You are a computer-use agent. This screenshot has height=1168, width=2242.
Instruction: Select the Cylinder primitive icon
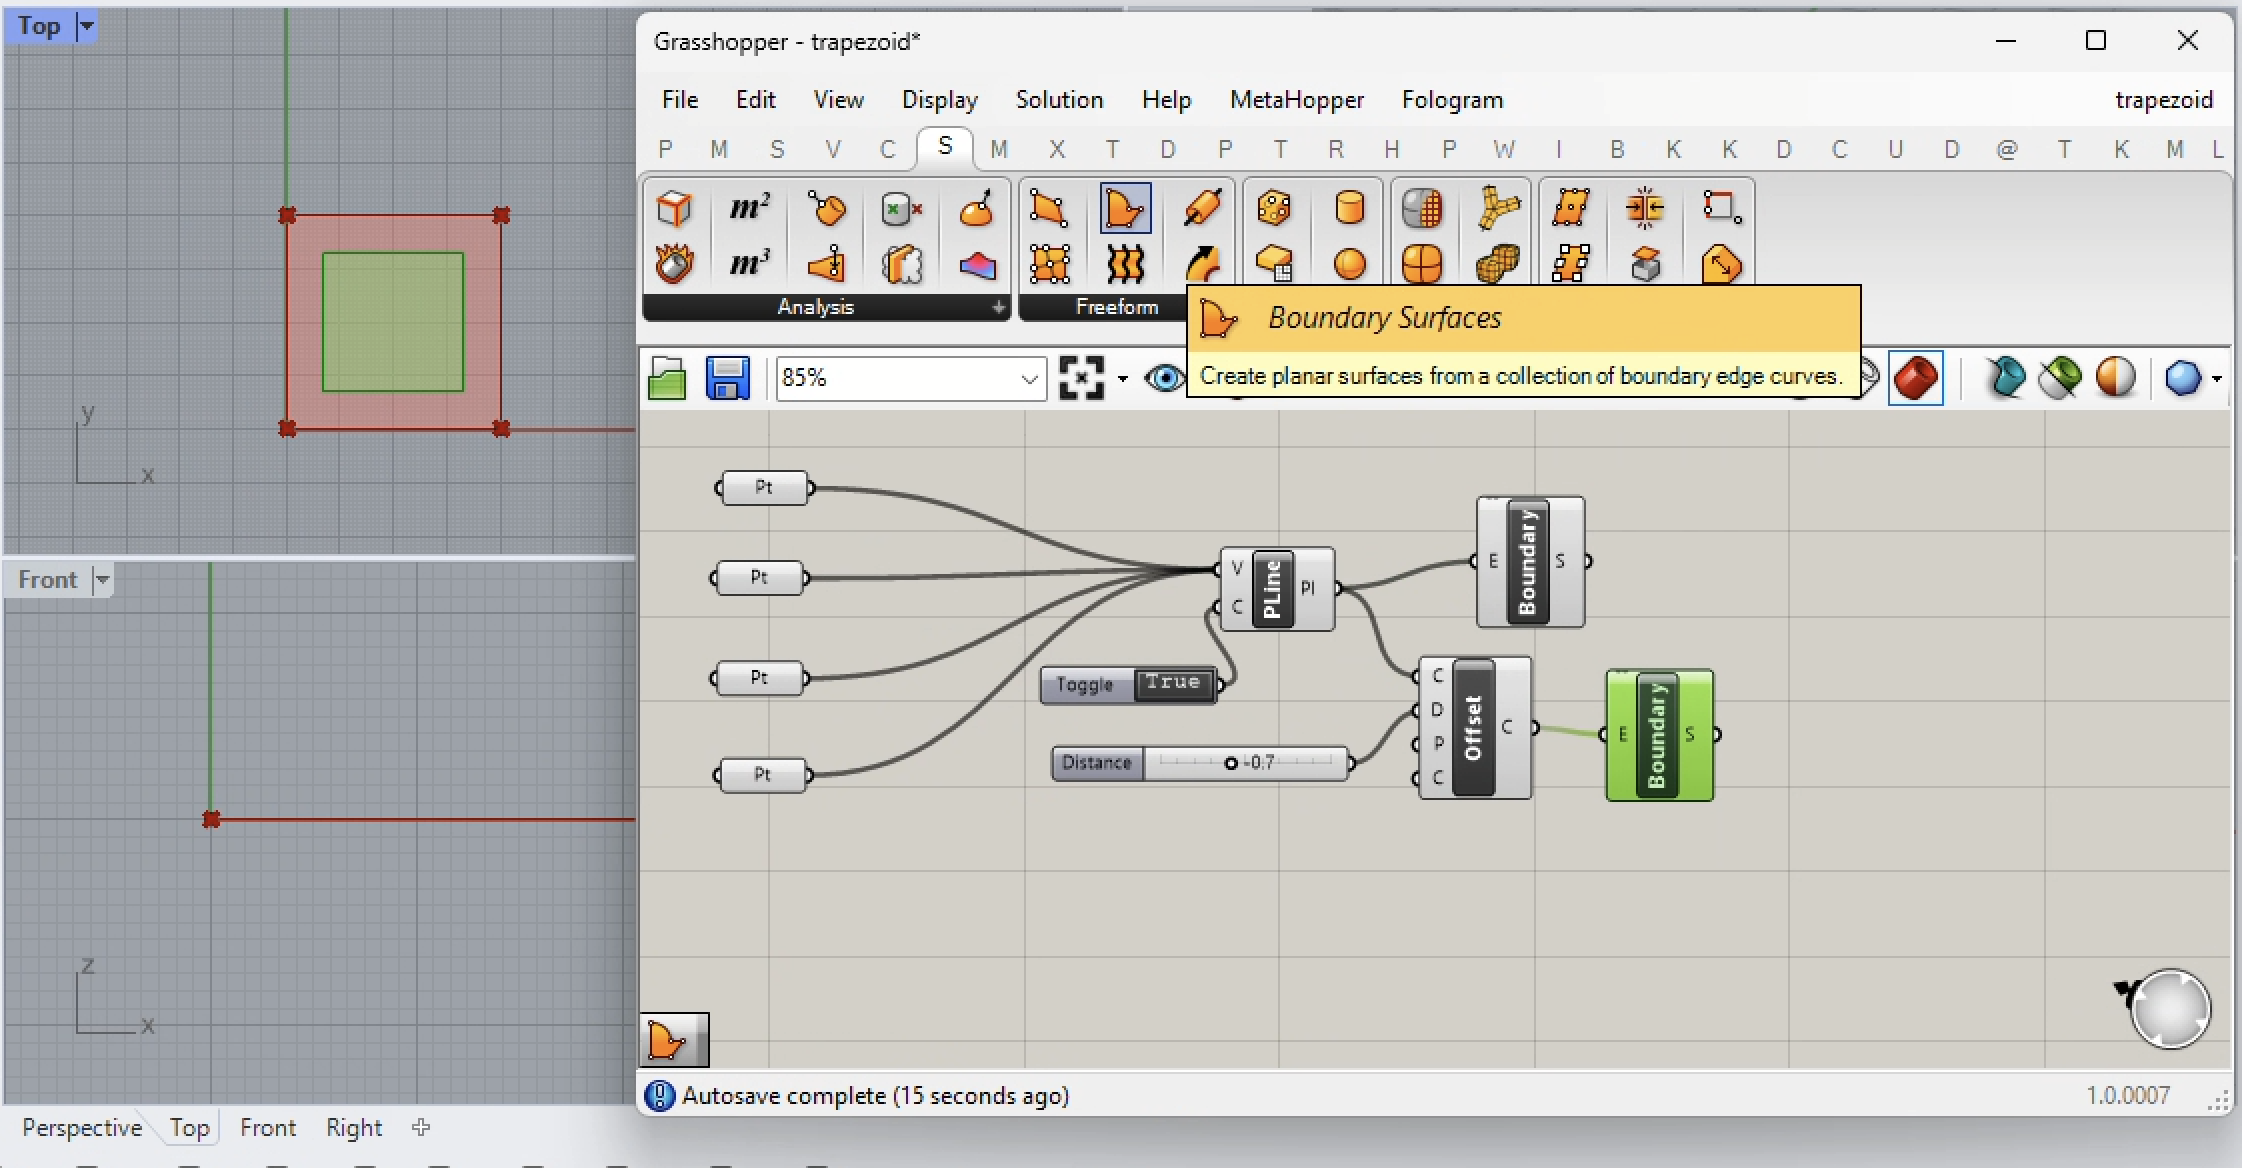[1349, 208]
